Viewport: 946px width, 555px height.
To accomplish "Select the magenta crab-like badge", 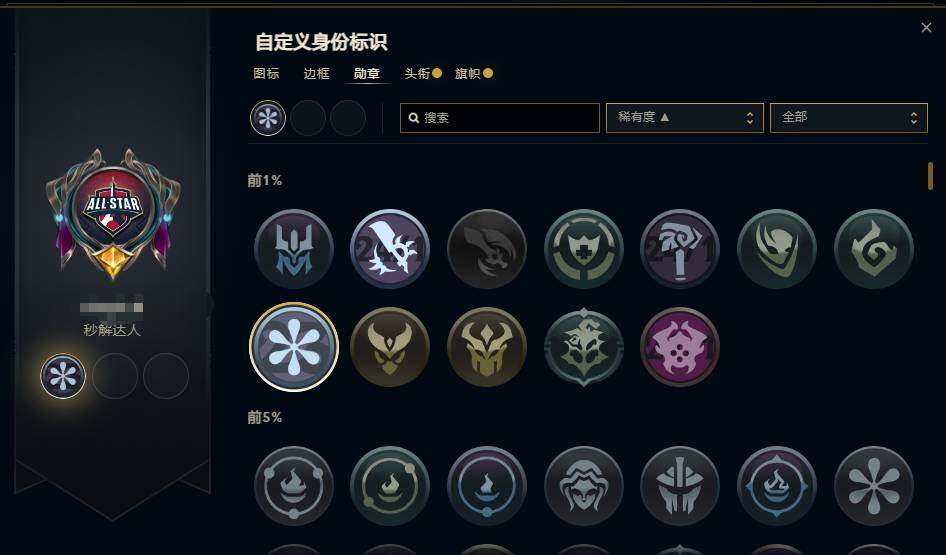I will (x=680, y=347).
